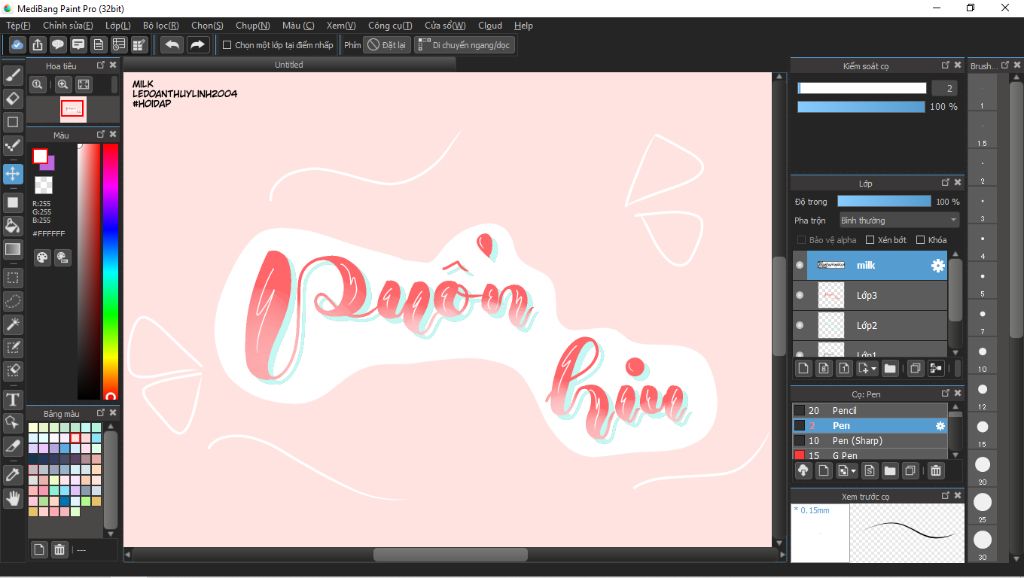This screenshot has height=578, width=1024.
Task: Click the Undo arrow in toolbar
Action: point(172,44)
